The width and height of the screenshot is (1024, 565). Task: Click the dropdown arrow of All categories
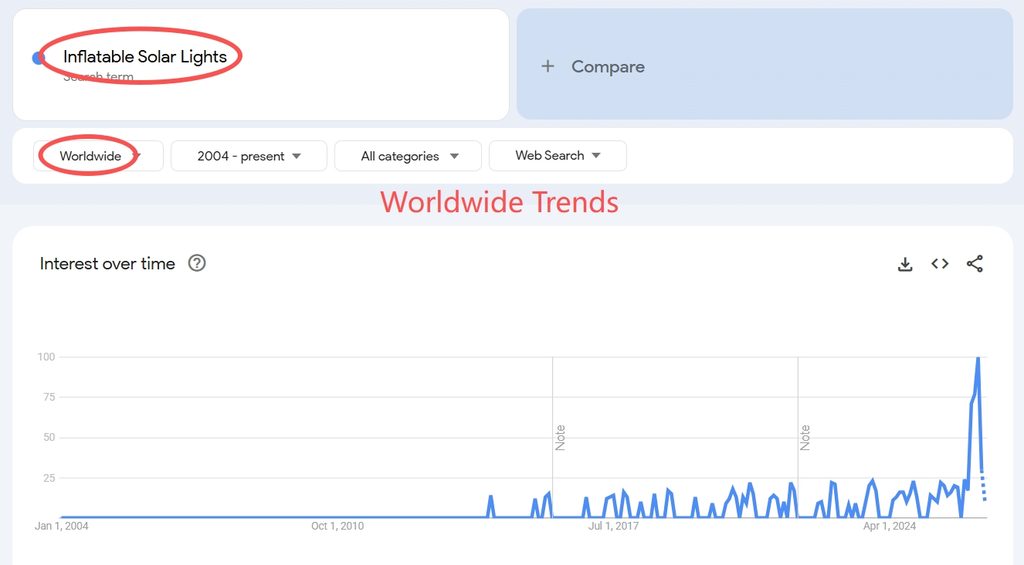pos(455,156)
